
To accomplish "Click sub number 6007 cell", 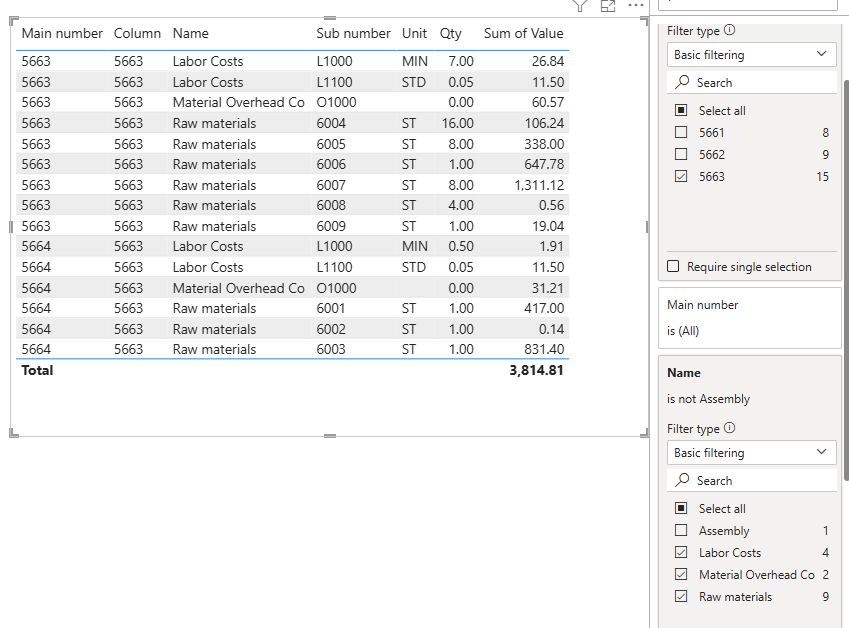I will tap(331, 185).
